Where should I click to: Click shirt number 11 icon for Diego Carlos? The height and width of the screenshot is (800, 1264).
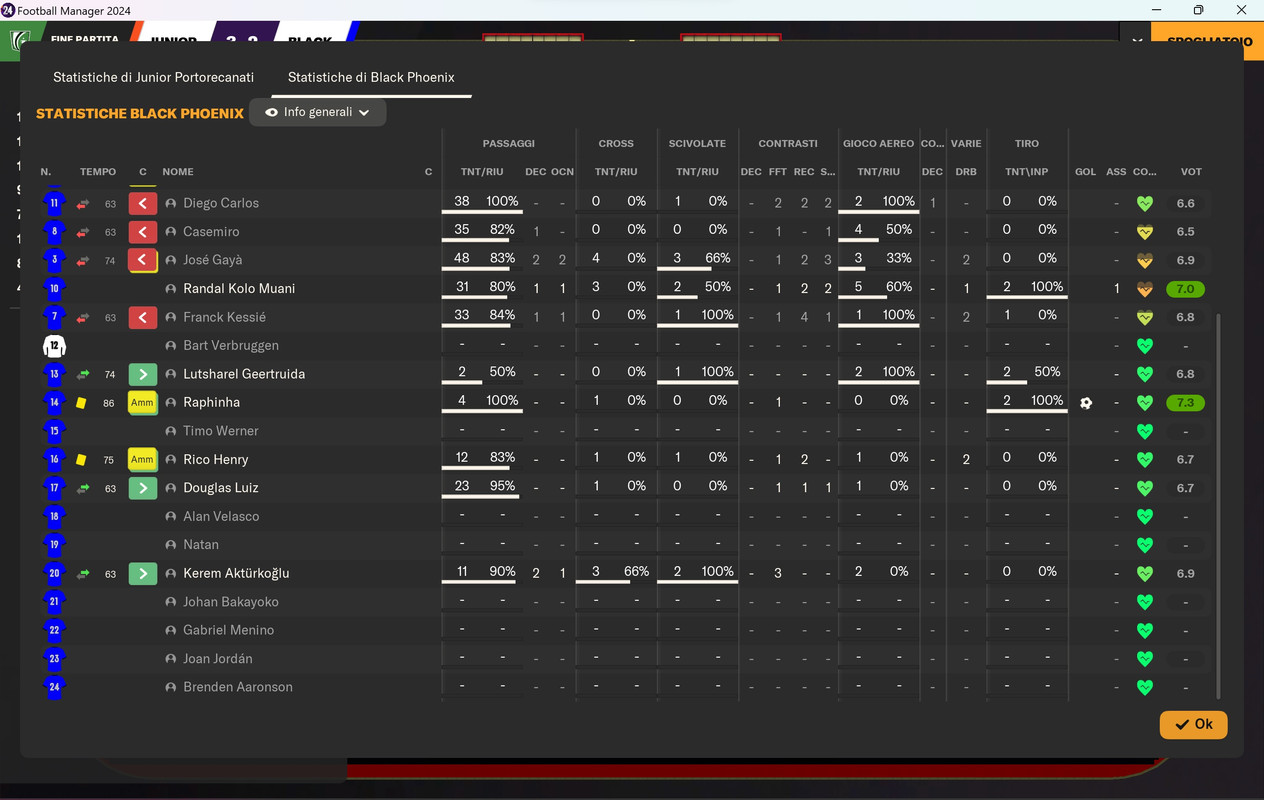(54, 203)
